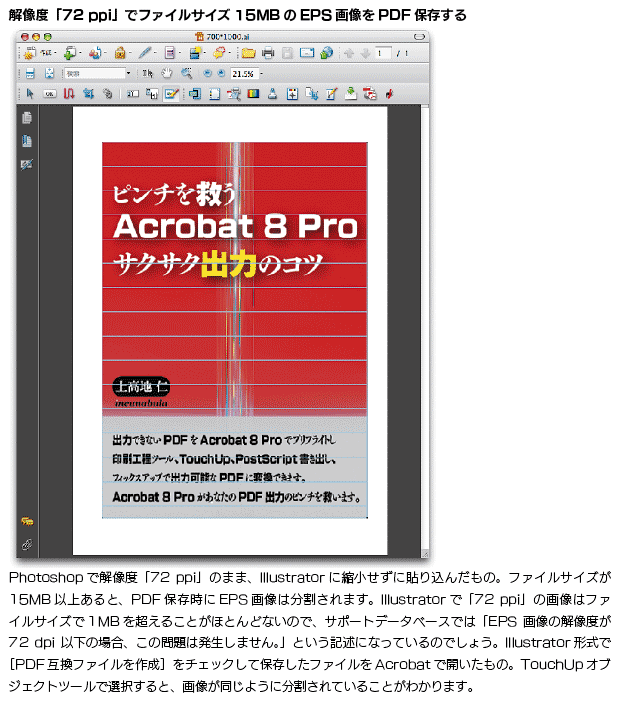Viewport: 621px width, 703px height.
Task: Click the Forms task icon
Action: (169, 53)
